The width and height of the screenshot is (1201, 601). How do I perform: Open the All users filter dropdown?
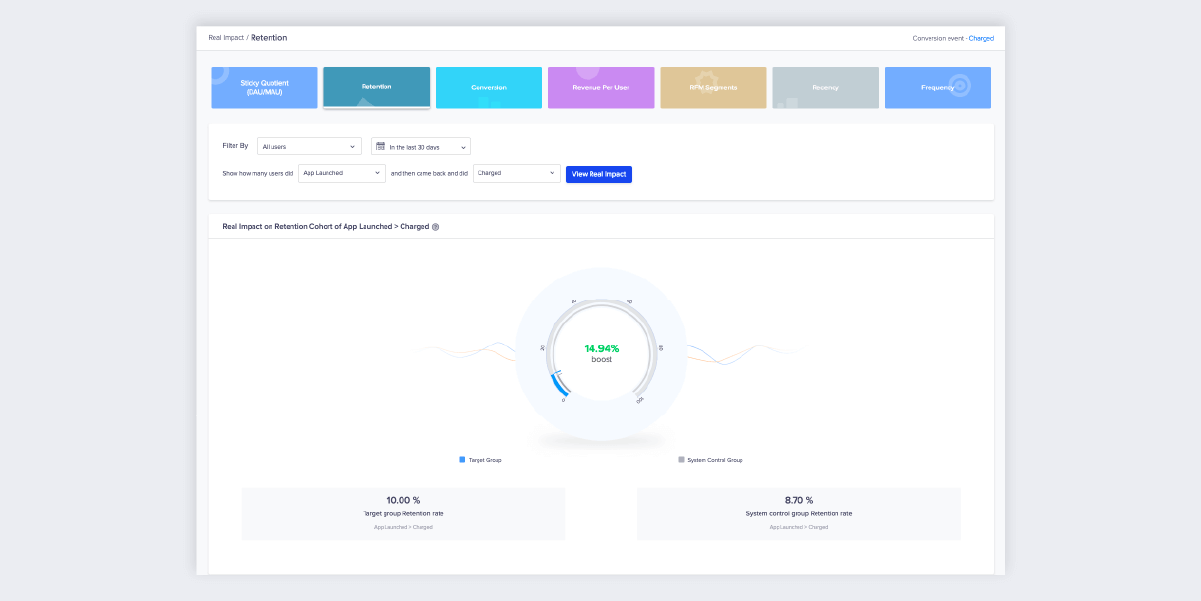point(309,146)
